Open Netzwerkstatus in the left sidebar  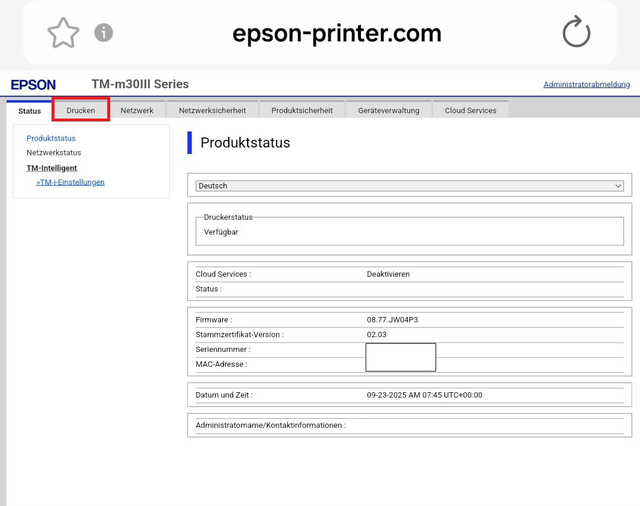coord(54,153)
